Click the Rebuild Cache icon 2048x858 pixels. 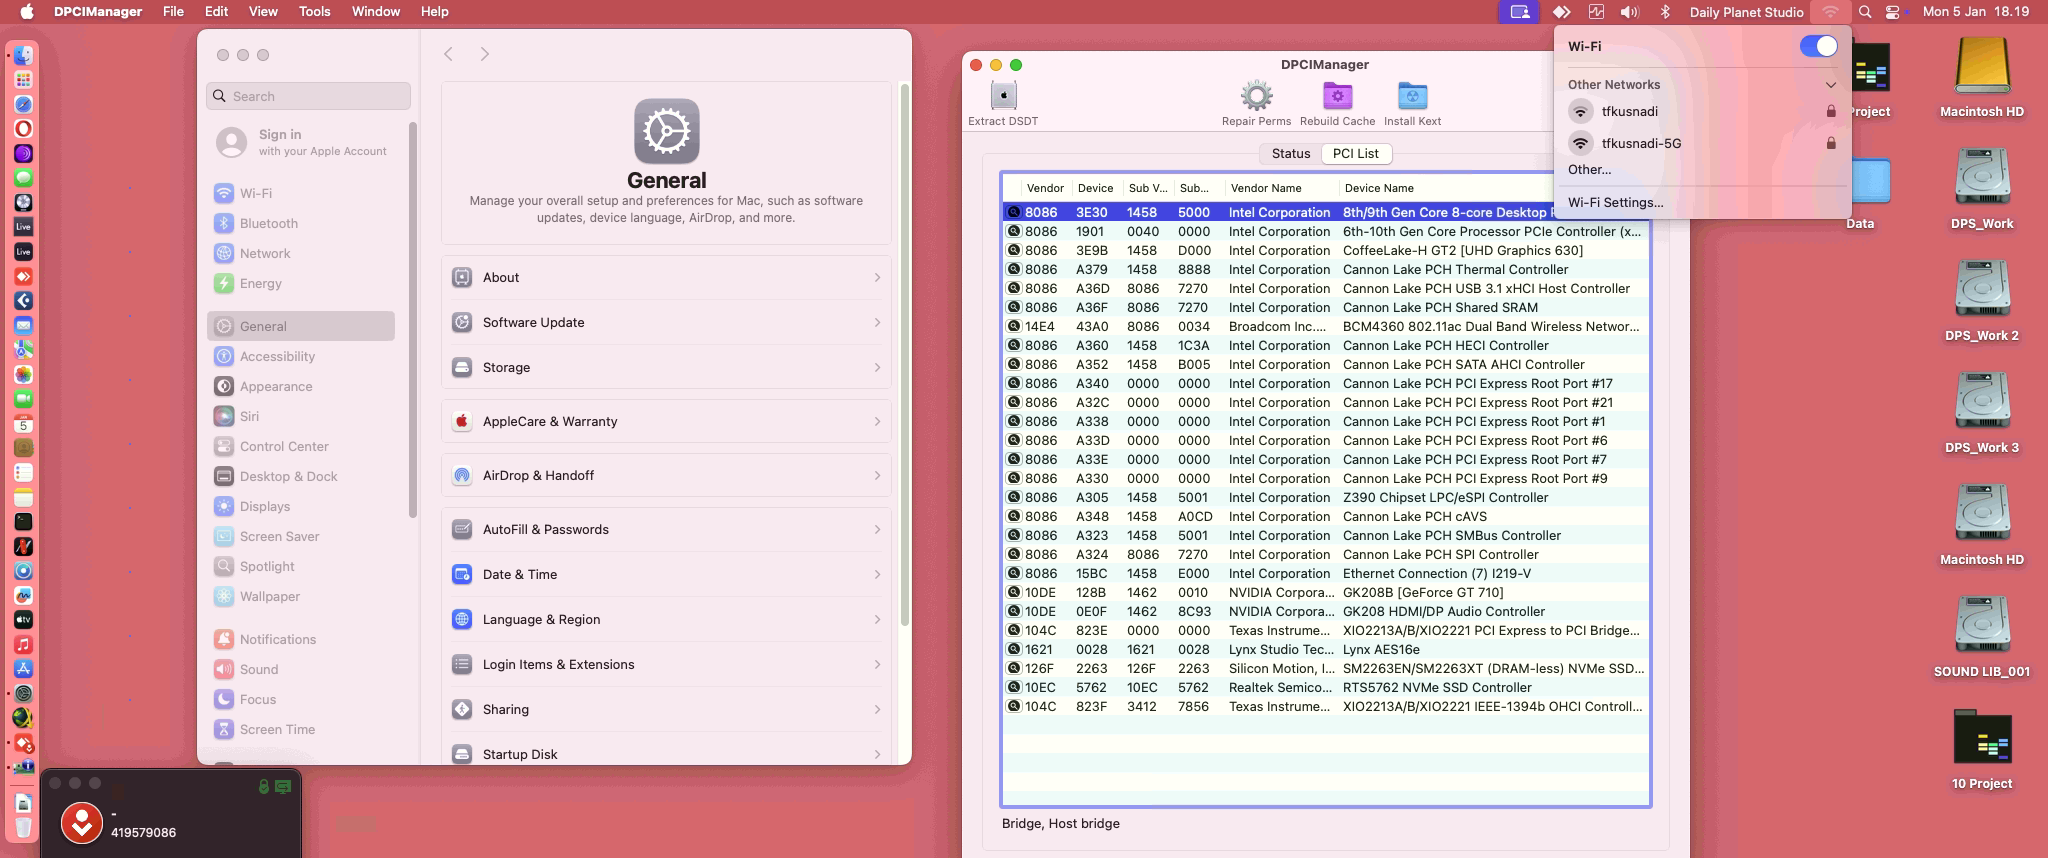pos(1337,96)
